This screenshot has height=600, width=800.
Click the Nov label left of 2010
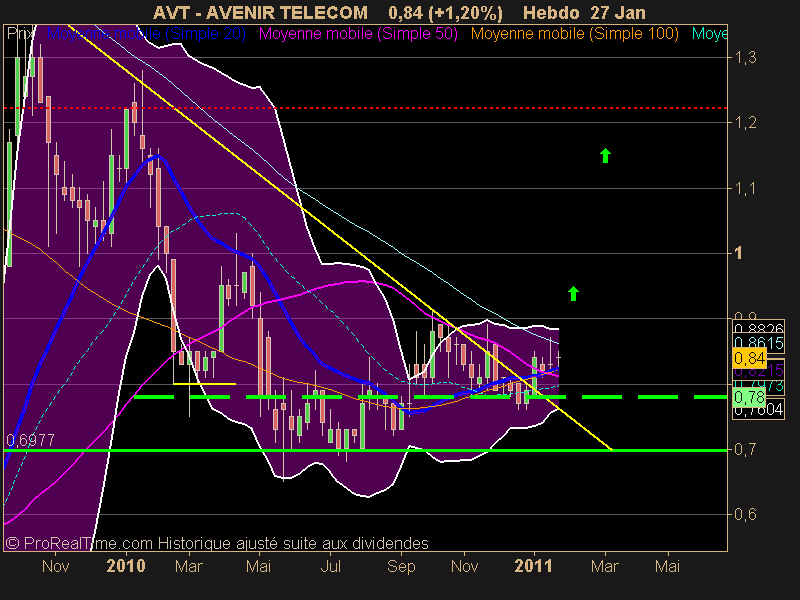55,566
